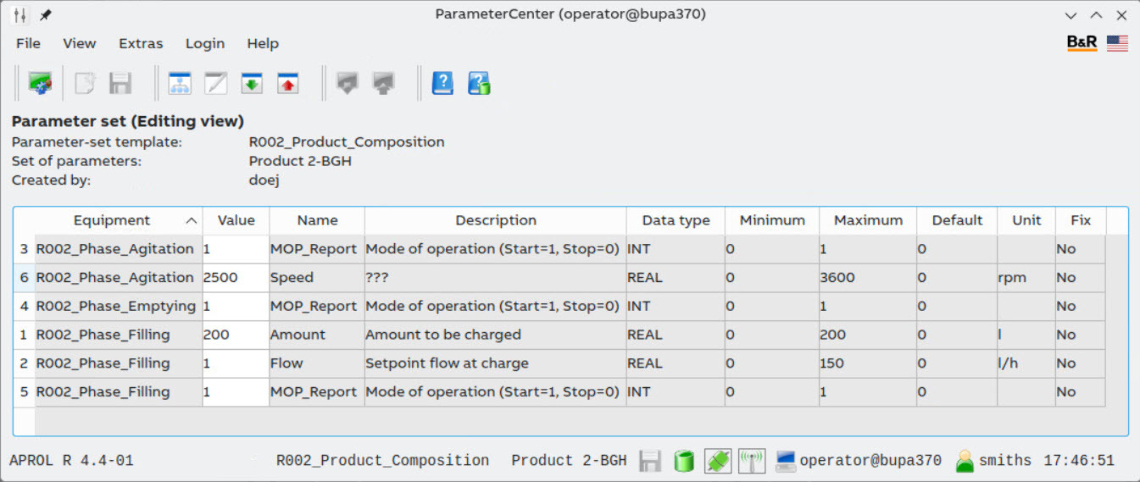Click the red up-arrow toolbar icon

(288, 84)
